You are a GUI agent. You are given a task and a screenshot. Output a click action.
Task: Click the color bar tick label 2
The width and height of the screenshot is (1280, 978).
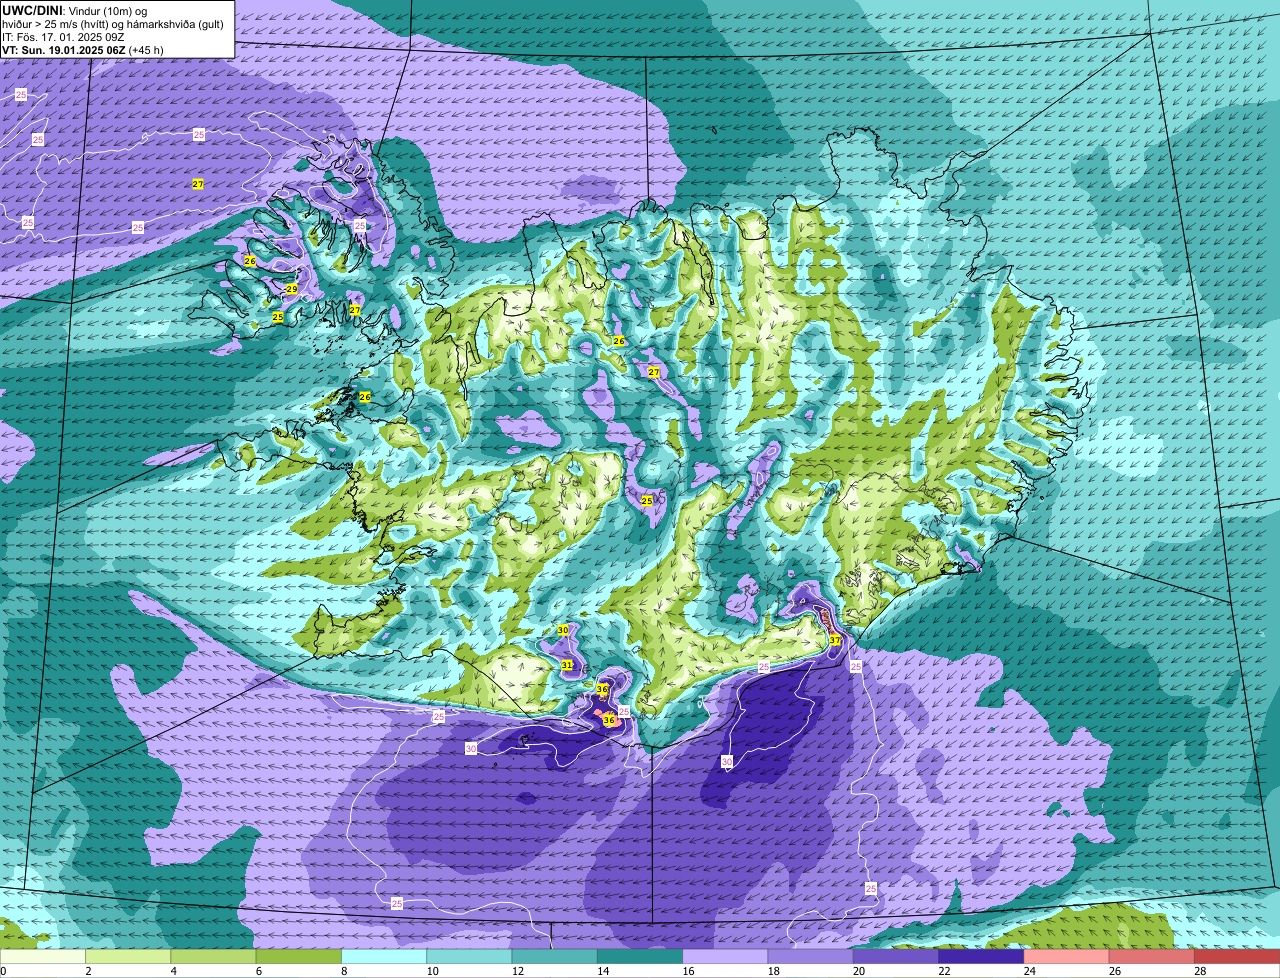[x=88, y=971]
